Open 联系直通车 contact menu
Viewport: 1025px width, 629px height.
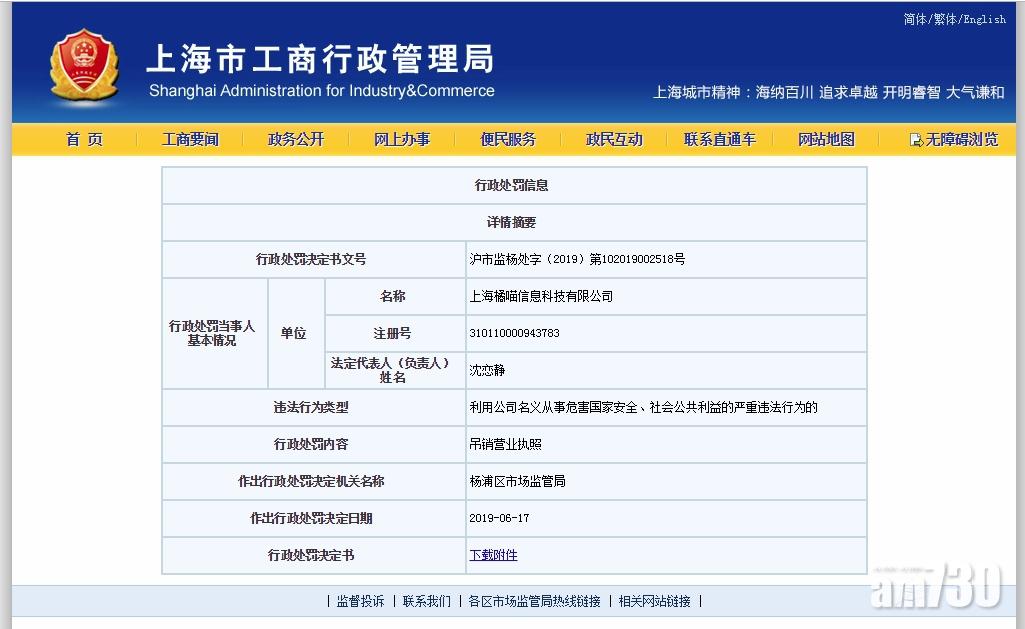(720, 140)
